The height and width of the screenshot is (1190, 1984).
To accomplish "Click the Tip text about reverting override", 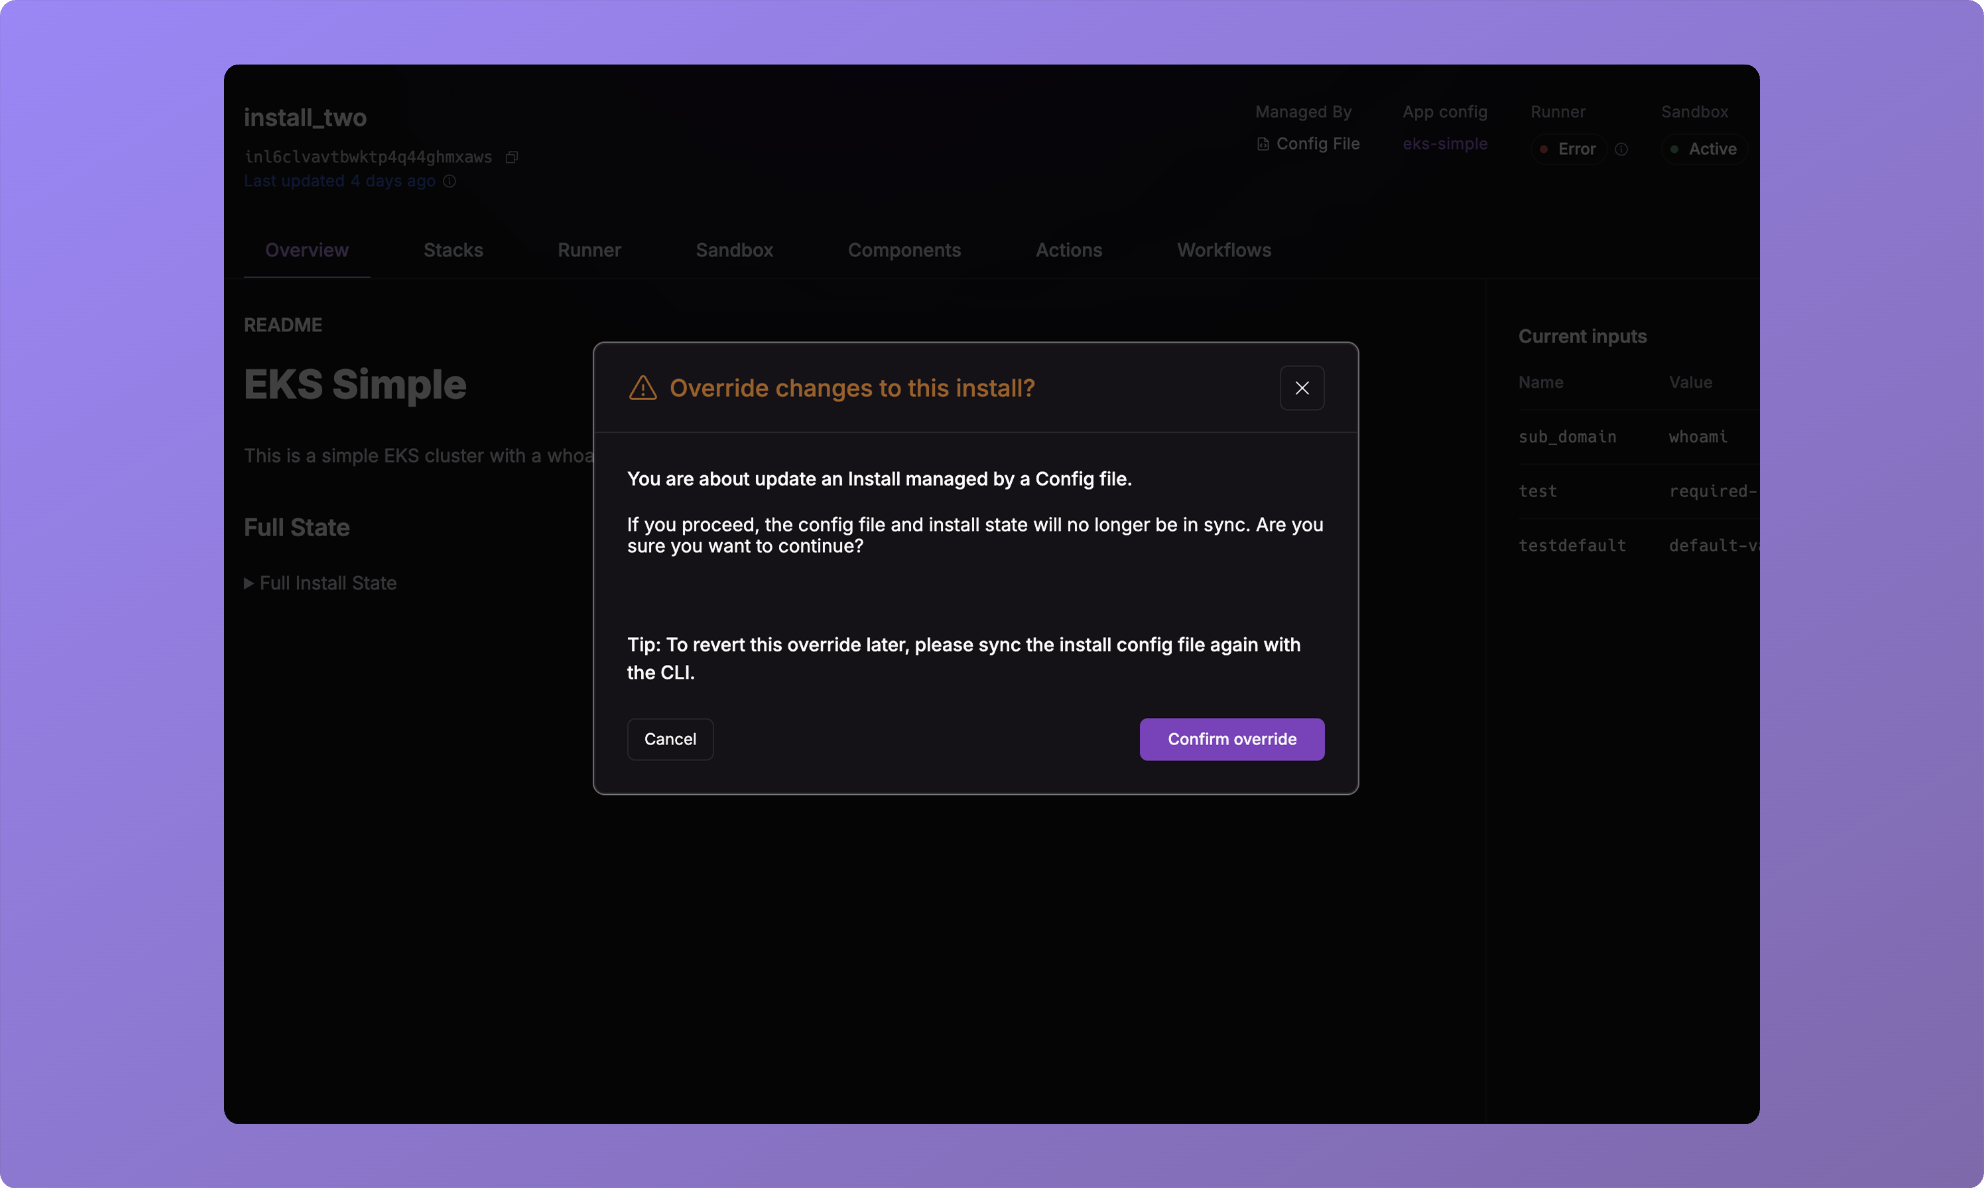I will pos(964,659).
